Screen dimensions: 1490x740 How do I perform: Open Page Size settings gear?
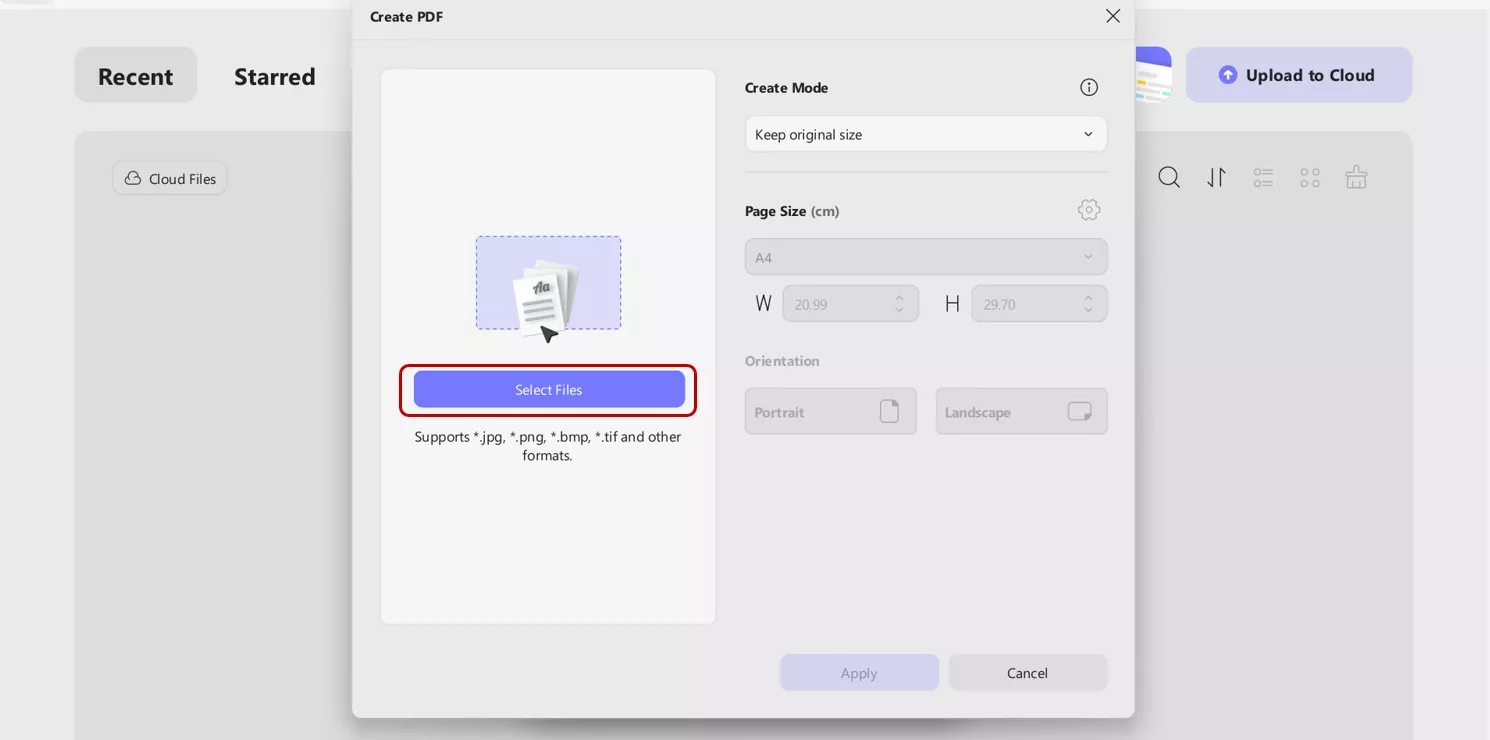pos(1089,210)
